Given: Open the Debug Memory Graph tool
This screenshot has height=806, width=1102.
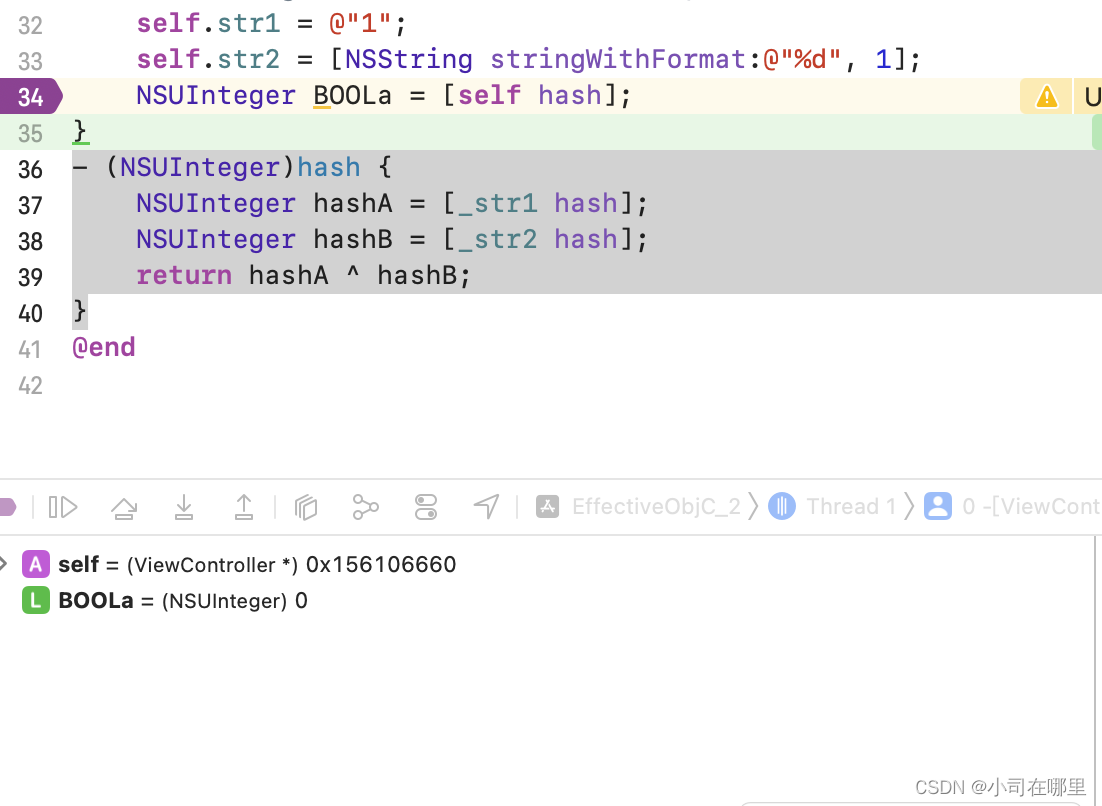Looking at the screenshot, I should pyautogui.click(x=366, y=507).
